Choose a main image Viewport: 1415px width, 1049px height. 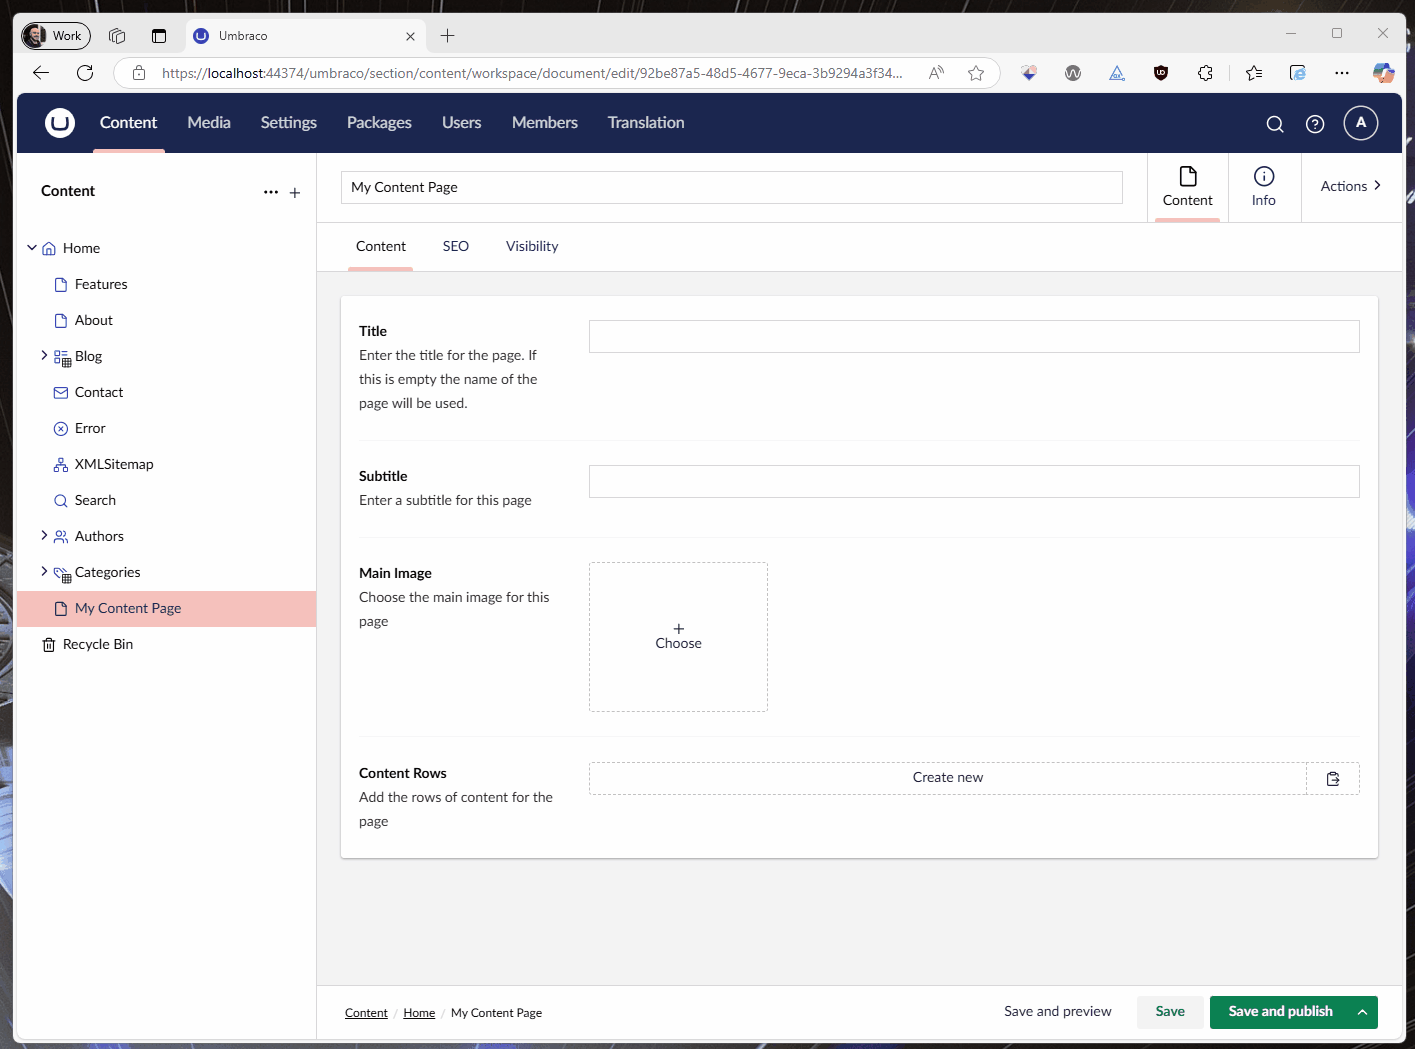click(678, 637)
